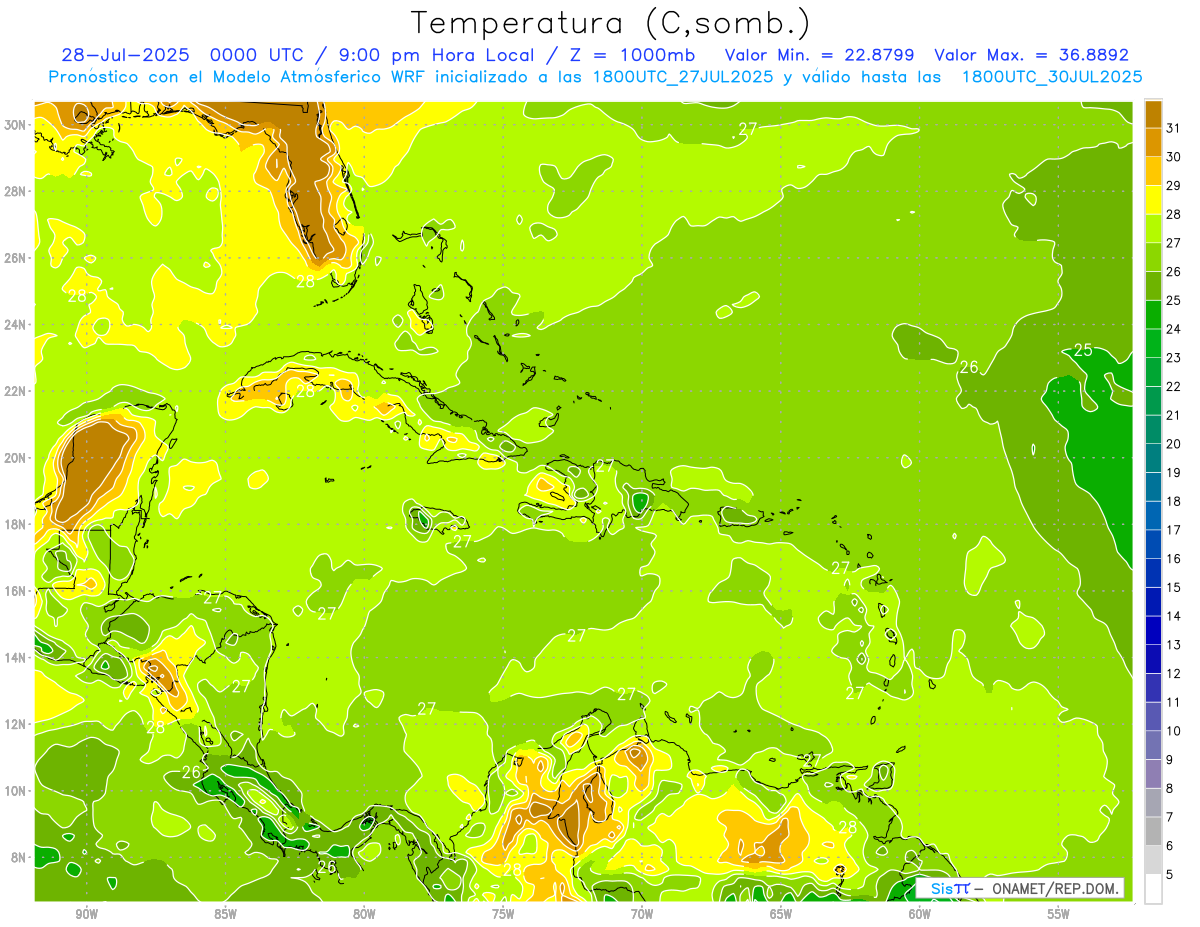Click the colorbar label "11"
The height and width of the screenshot is (927, 1200).
point(1174,702)
